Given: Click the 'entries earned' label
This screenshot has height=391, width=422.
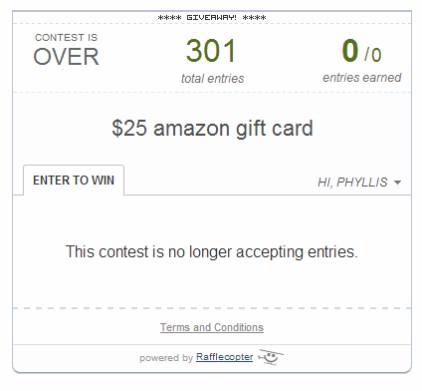Looking at the screenshot, I should (362, 78).
